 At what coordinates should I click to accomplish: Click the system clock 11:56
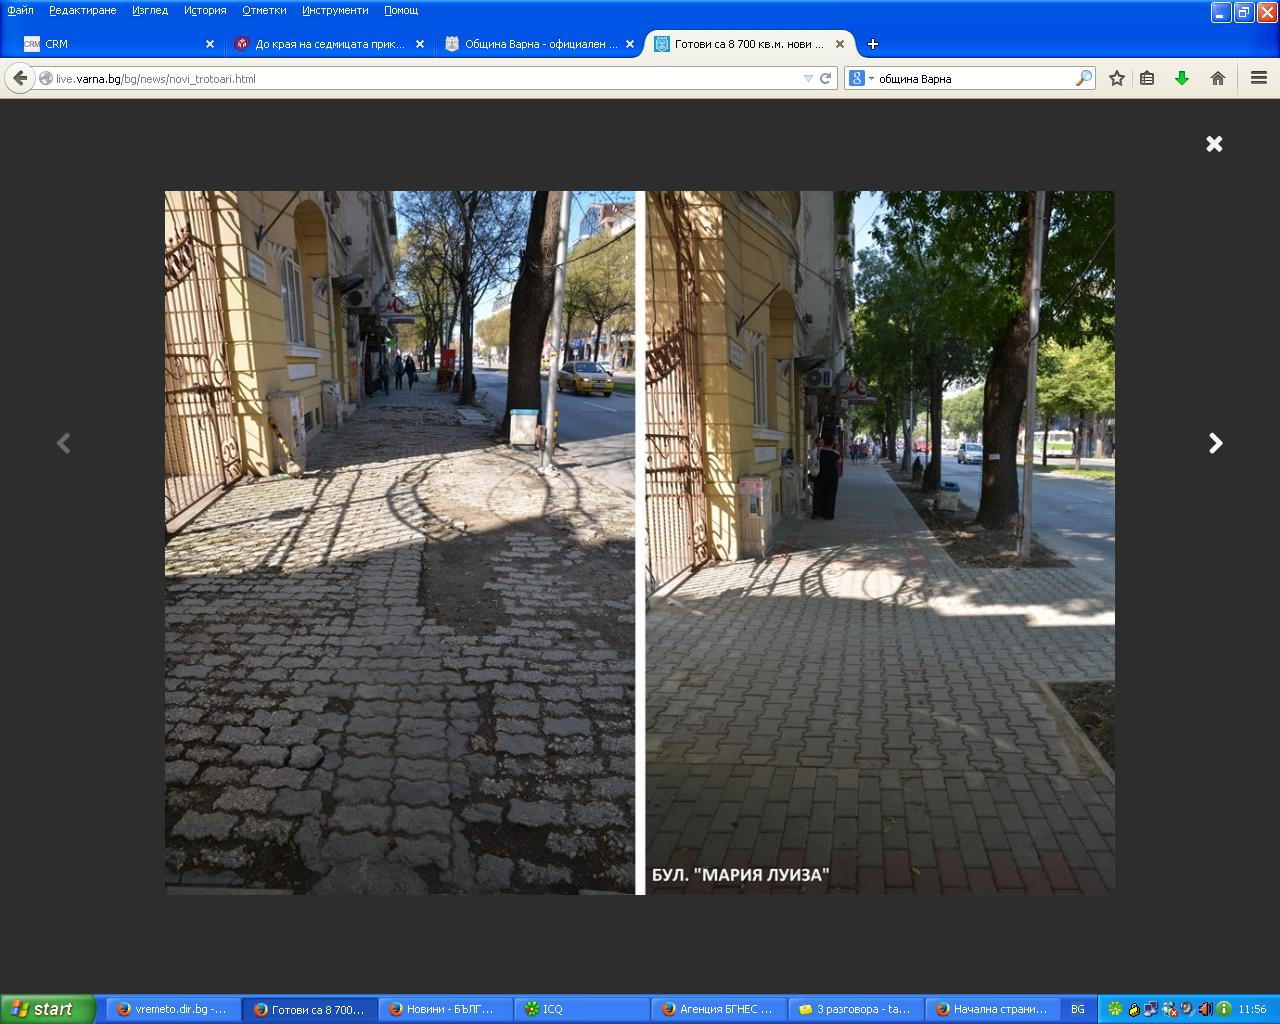[x=1252, y=1009]
